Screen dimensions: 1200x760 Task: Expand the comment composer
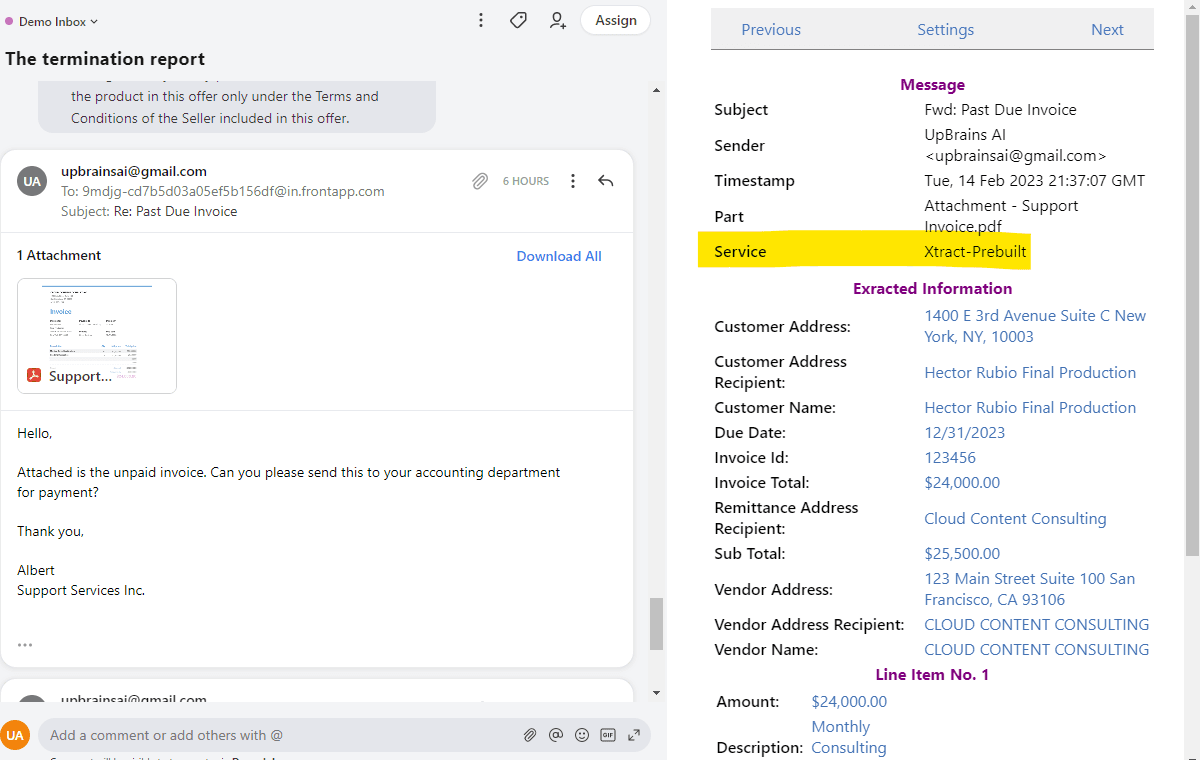pos(633,735)
